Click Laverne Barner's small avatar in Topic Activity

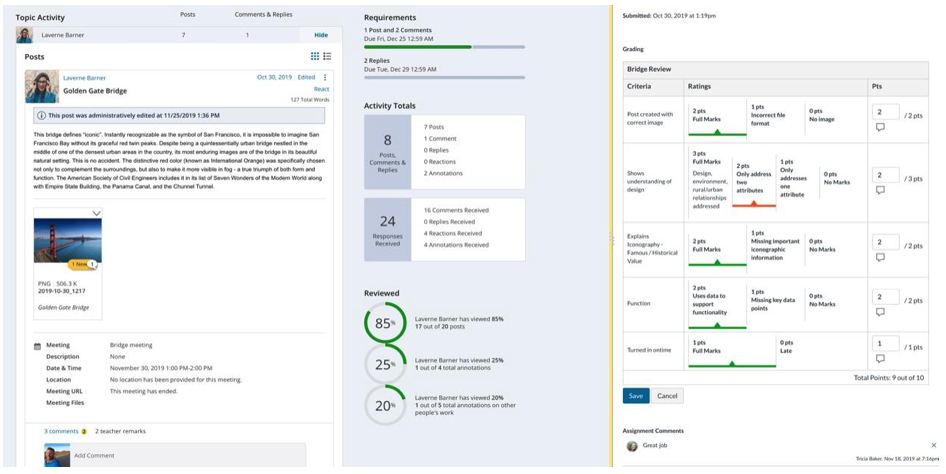24,35
